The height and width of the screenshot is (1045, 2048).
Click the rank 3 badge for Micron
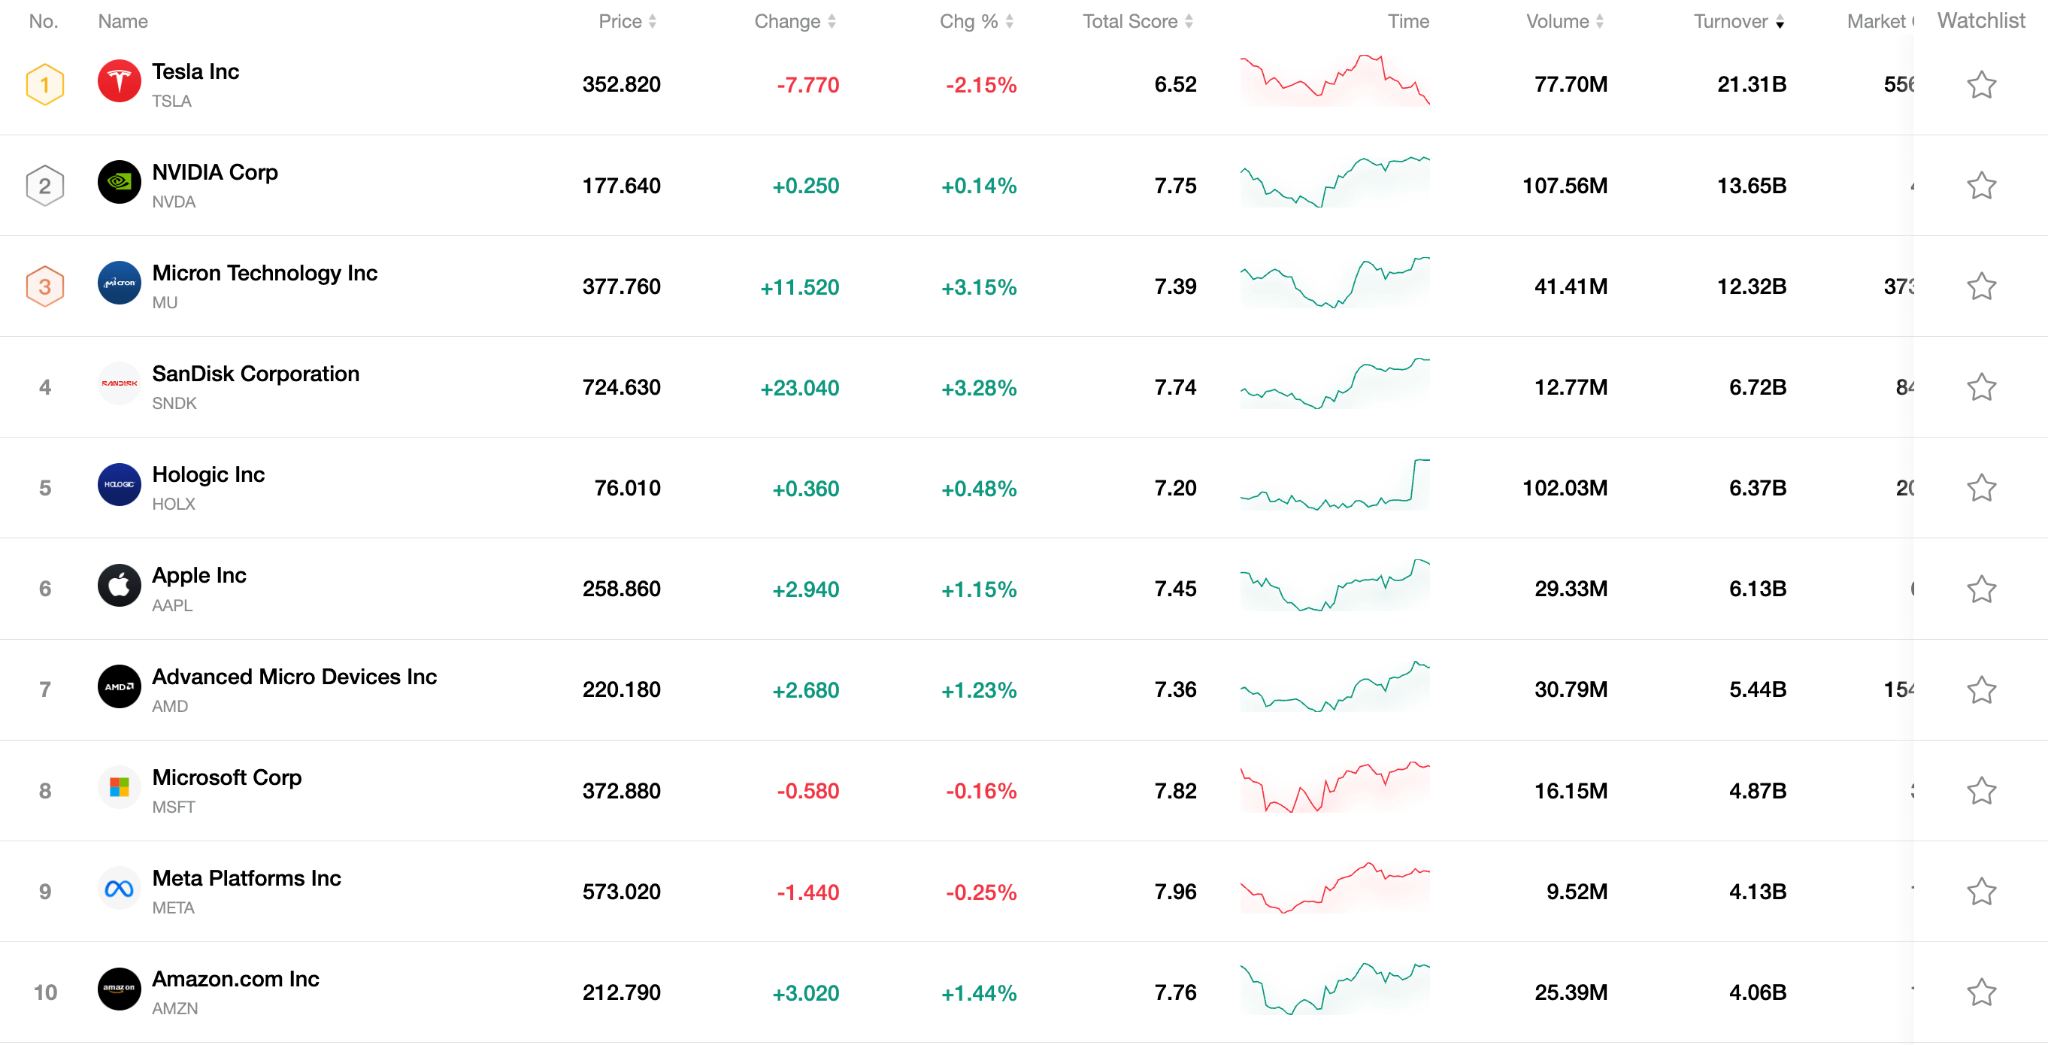pyautogui.click(x=44, y=286)
